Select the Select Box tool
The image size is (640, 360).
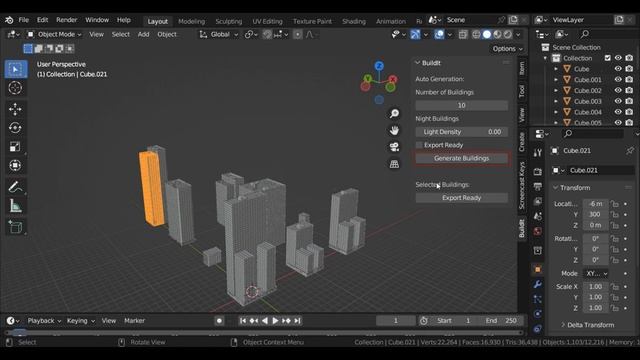click(x=16, y=69)
